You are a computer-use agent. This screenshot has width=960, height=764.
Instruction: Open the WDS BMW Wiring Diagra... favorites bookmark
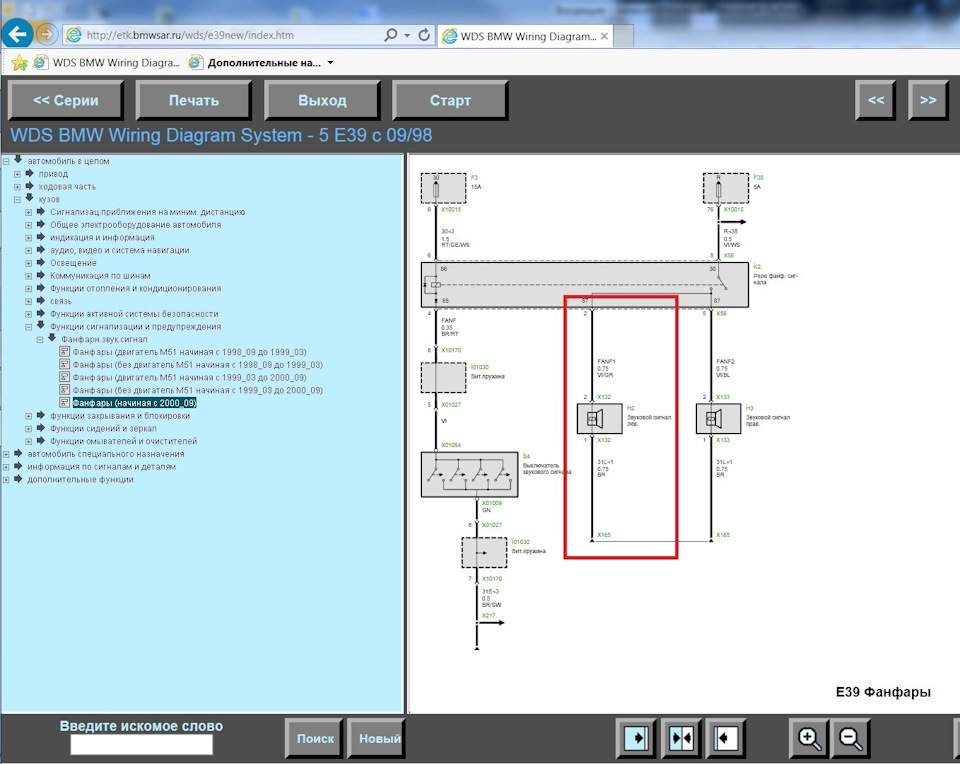point(108,62)
